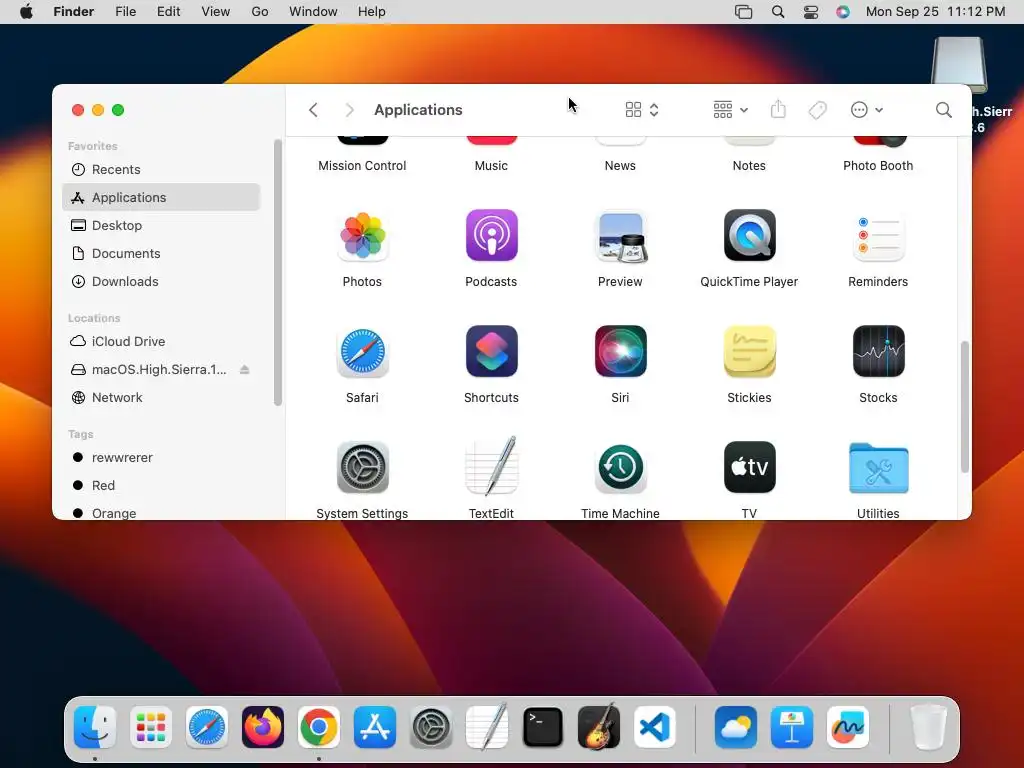Screen dimensions: 1024x768
Task: Select Safari in the Applications folder
Action: (362, 352)
